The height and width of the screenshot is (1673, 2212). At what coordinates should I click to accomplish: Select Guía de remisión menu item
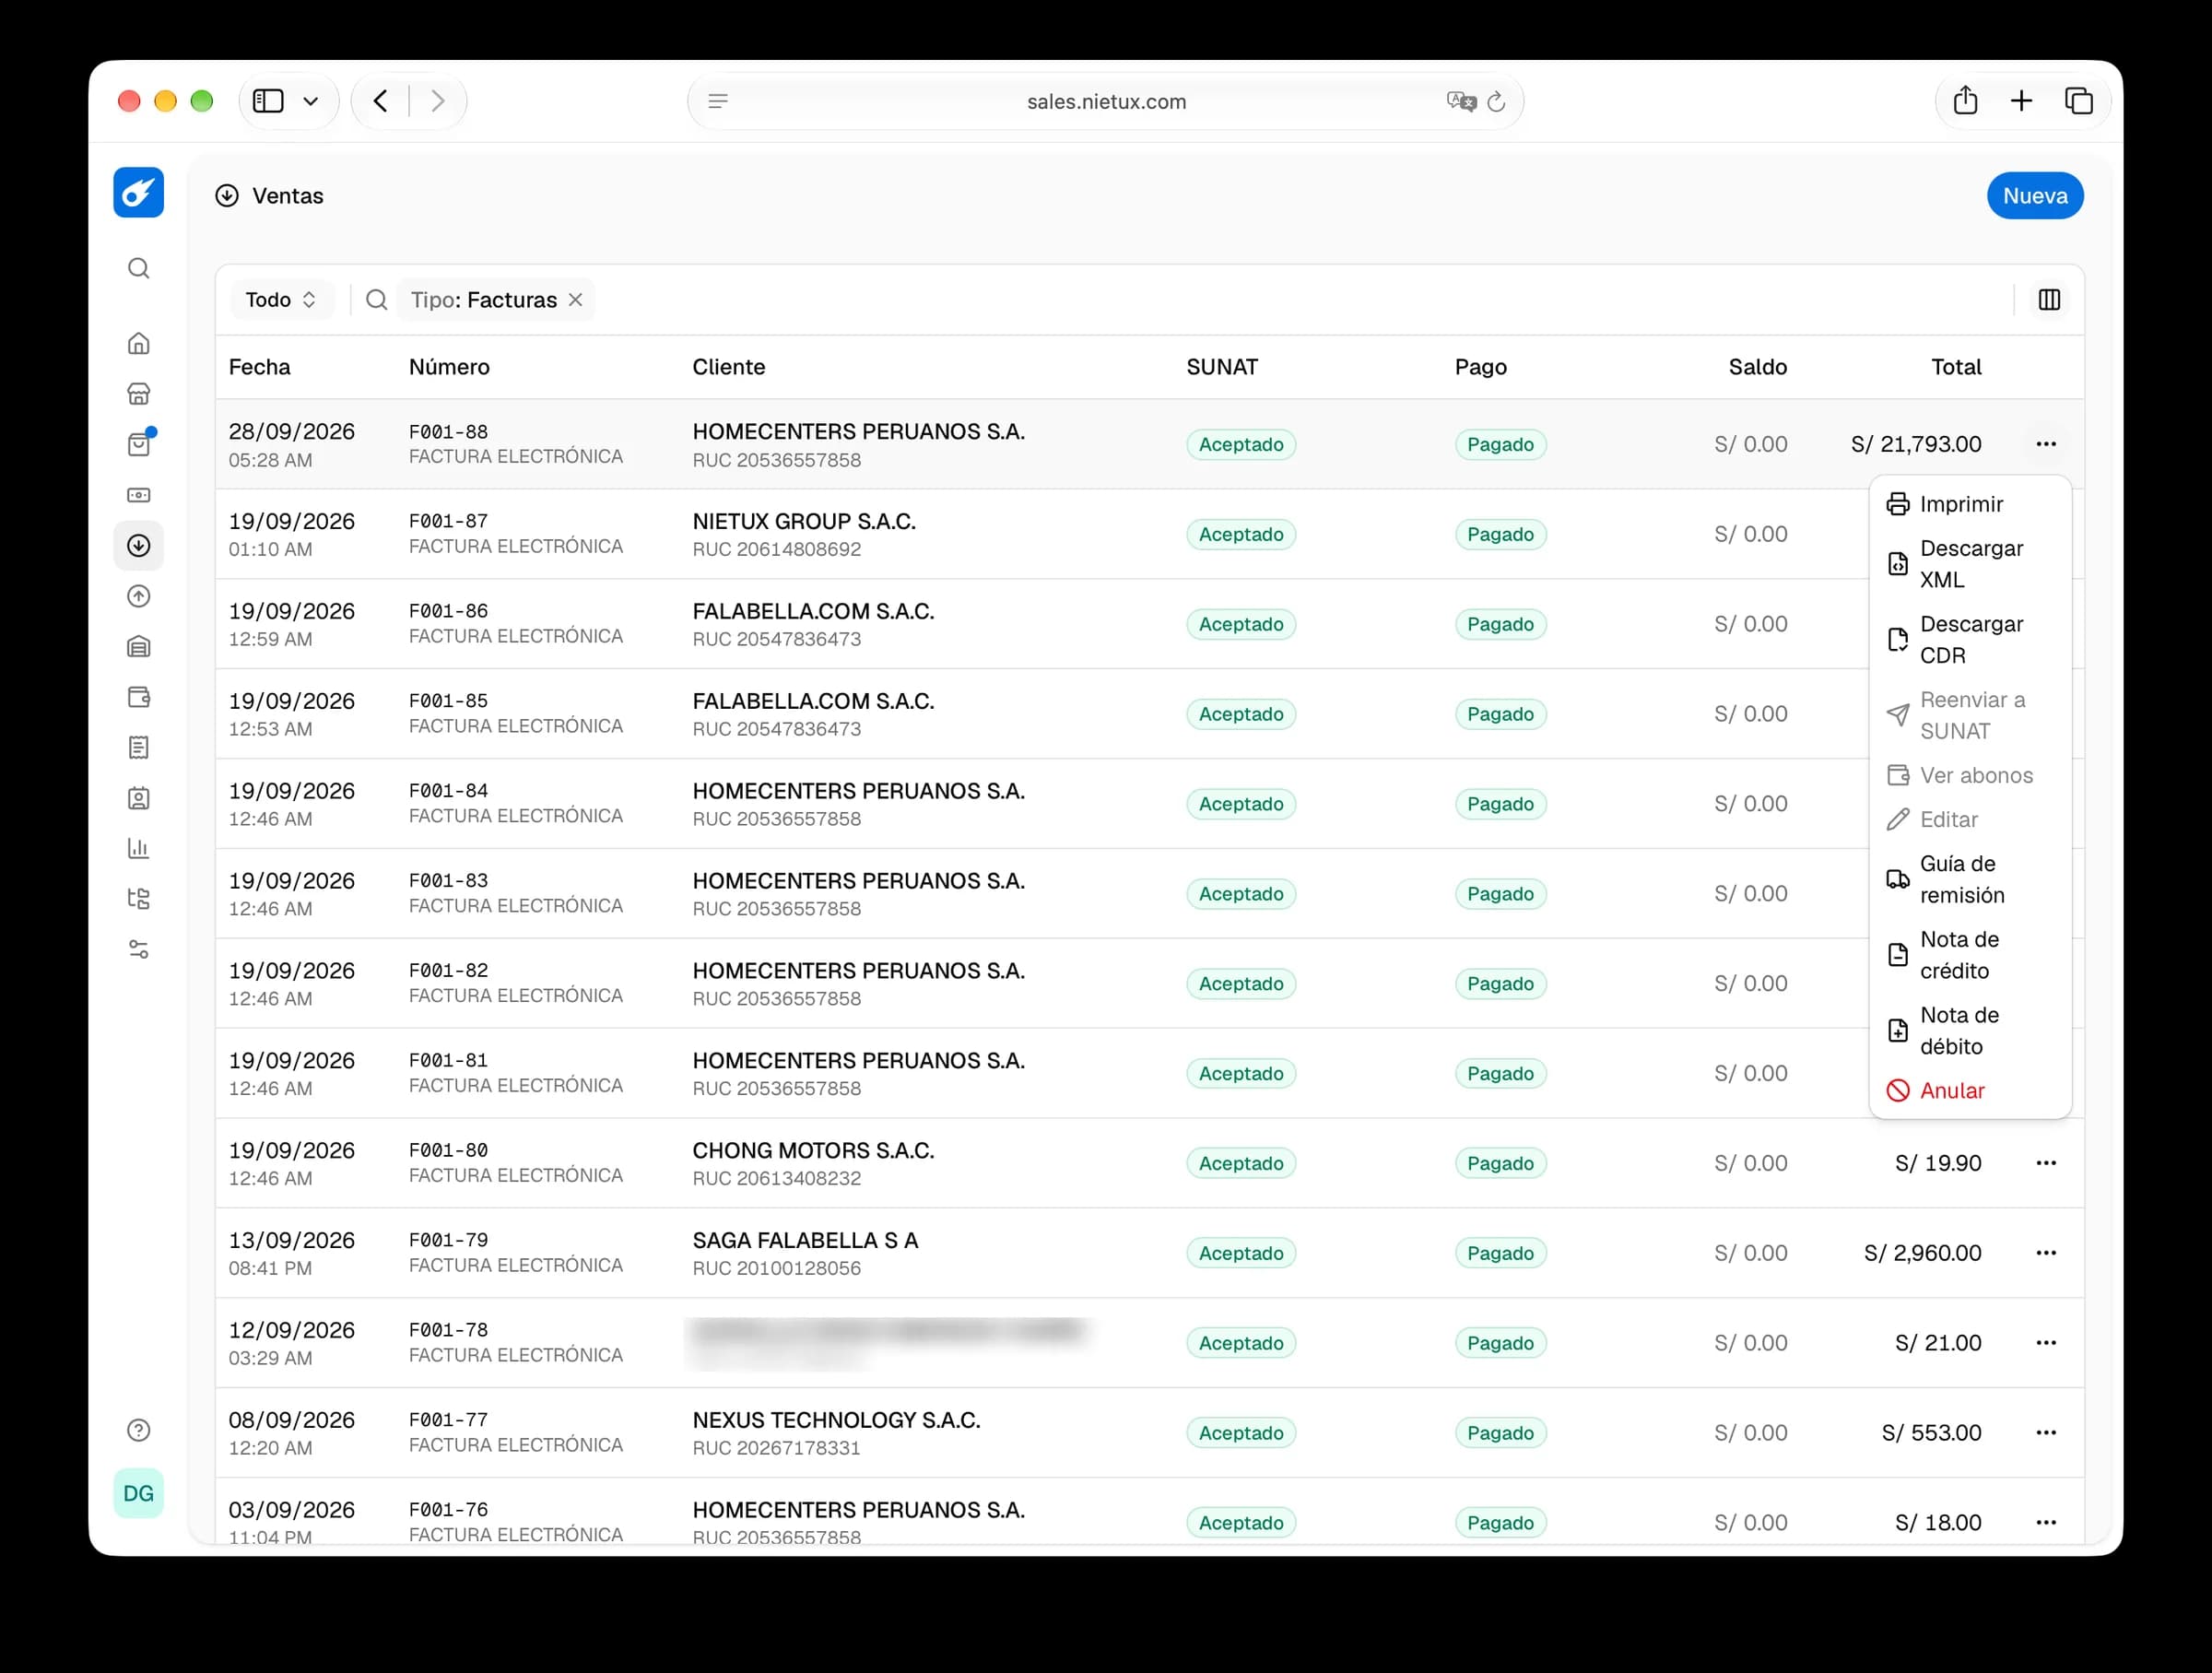[1970, 879]
